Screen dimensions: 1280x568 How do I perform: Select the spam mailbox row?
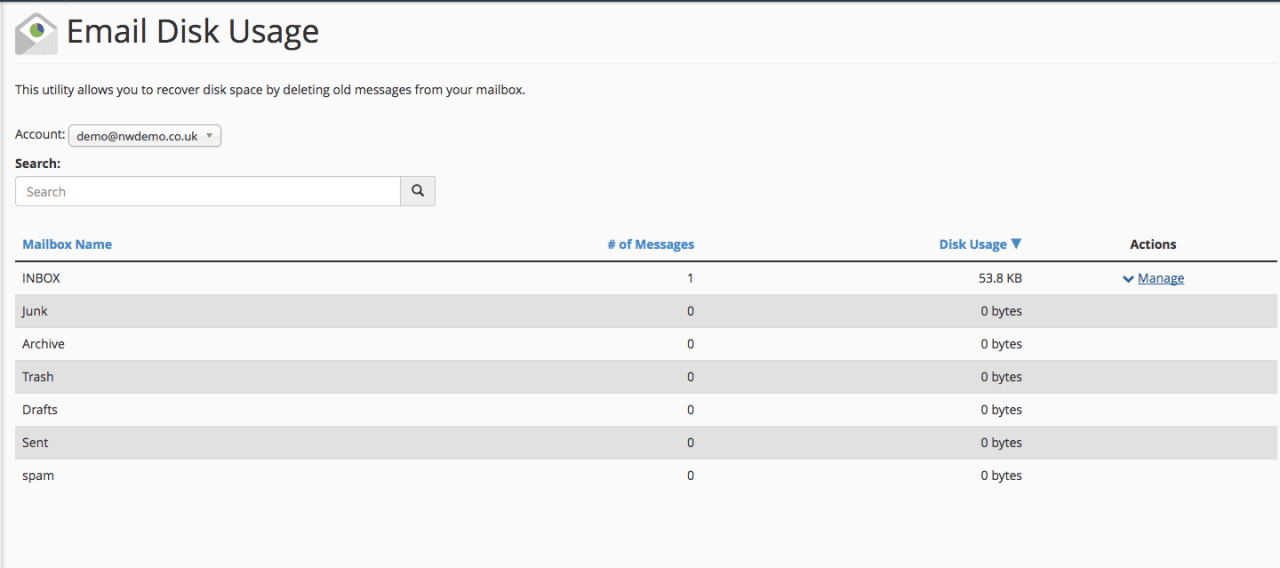[646, 476]
